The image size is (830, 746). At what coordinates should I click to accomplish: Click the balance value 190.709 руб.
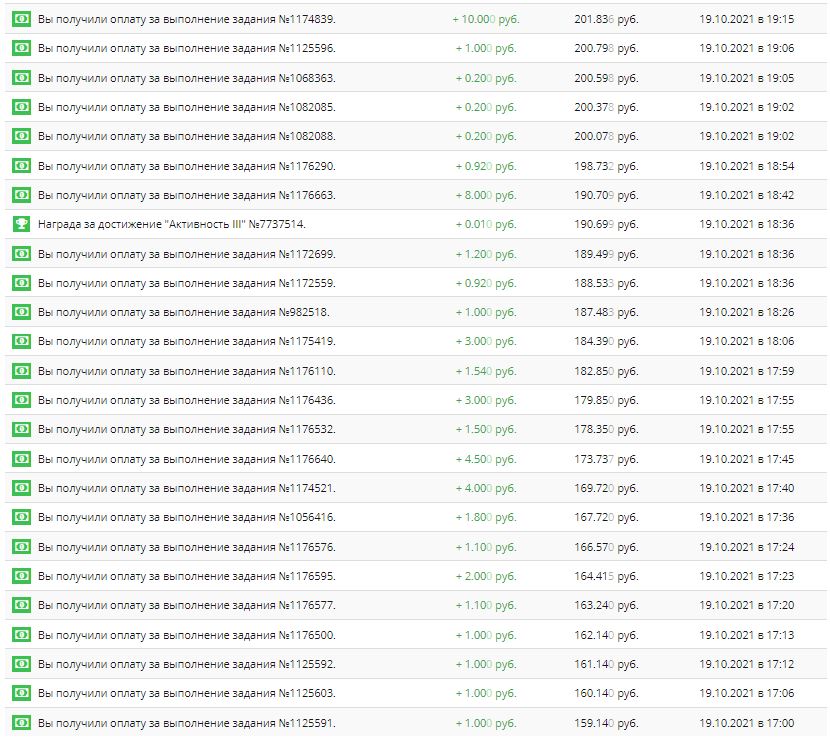607,195
